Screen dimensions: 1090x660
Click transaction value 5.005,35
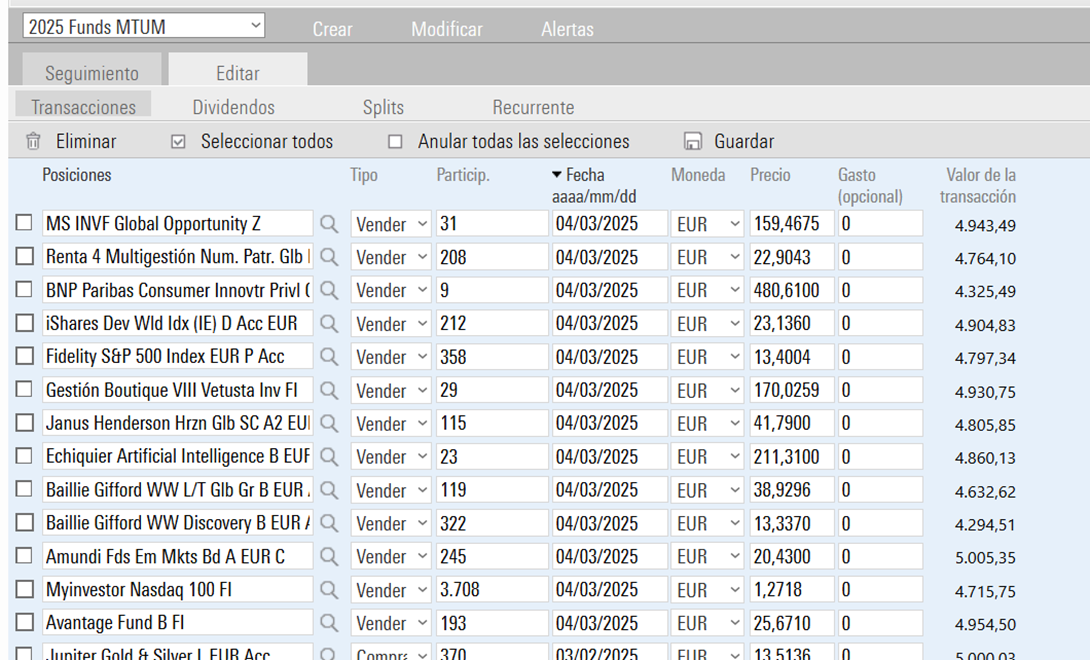point(985,558)
